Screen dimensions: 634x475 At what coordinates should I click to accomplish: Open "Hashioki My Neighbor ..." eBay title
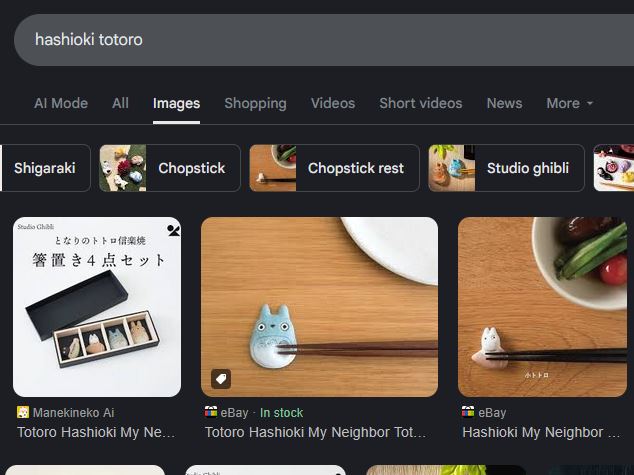pos(541,432)
